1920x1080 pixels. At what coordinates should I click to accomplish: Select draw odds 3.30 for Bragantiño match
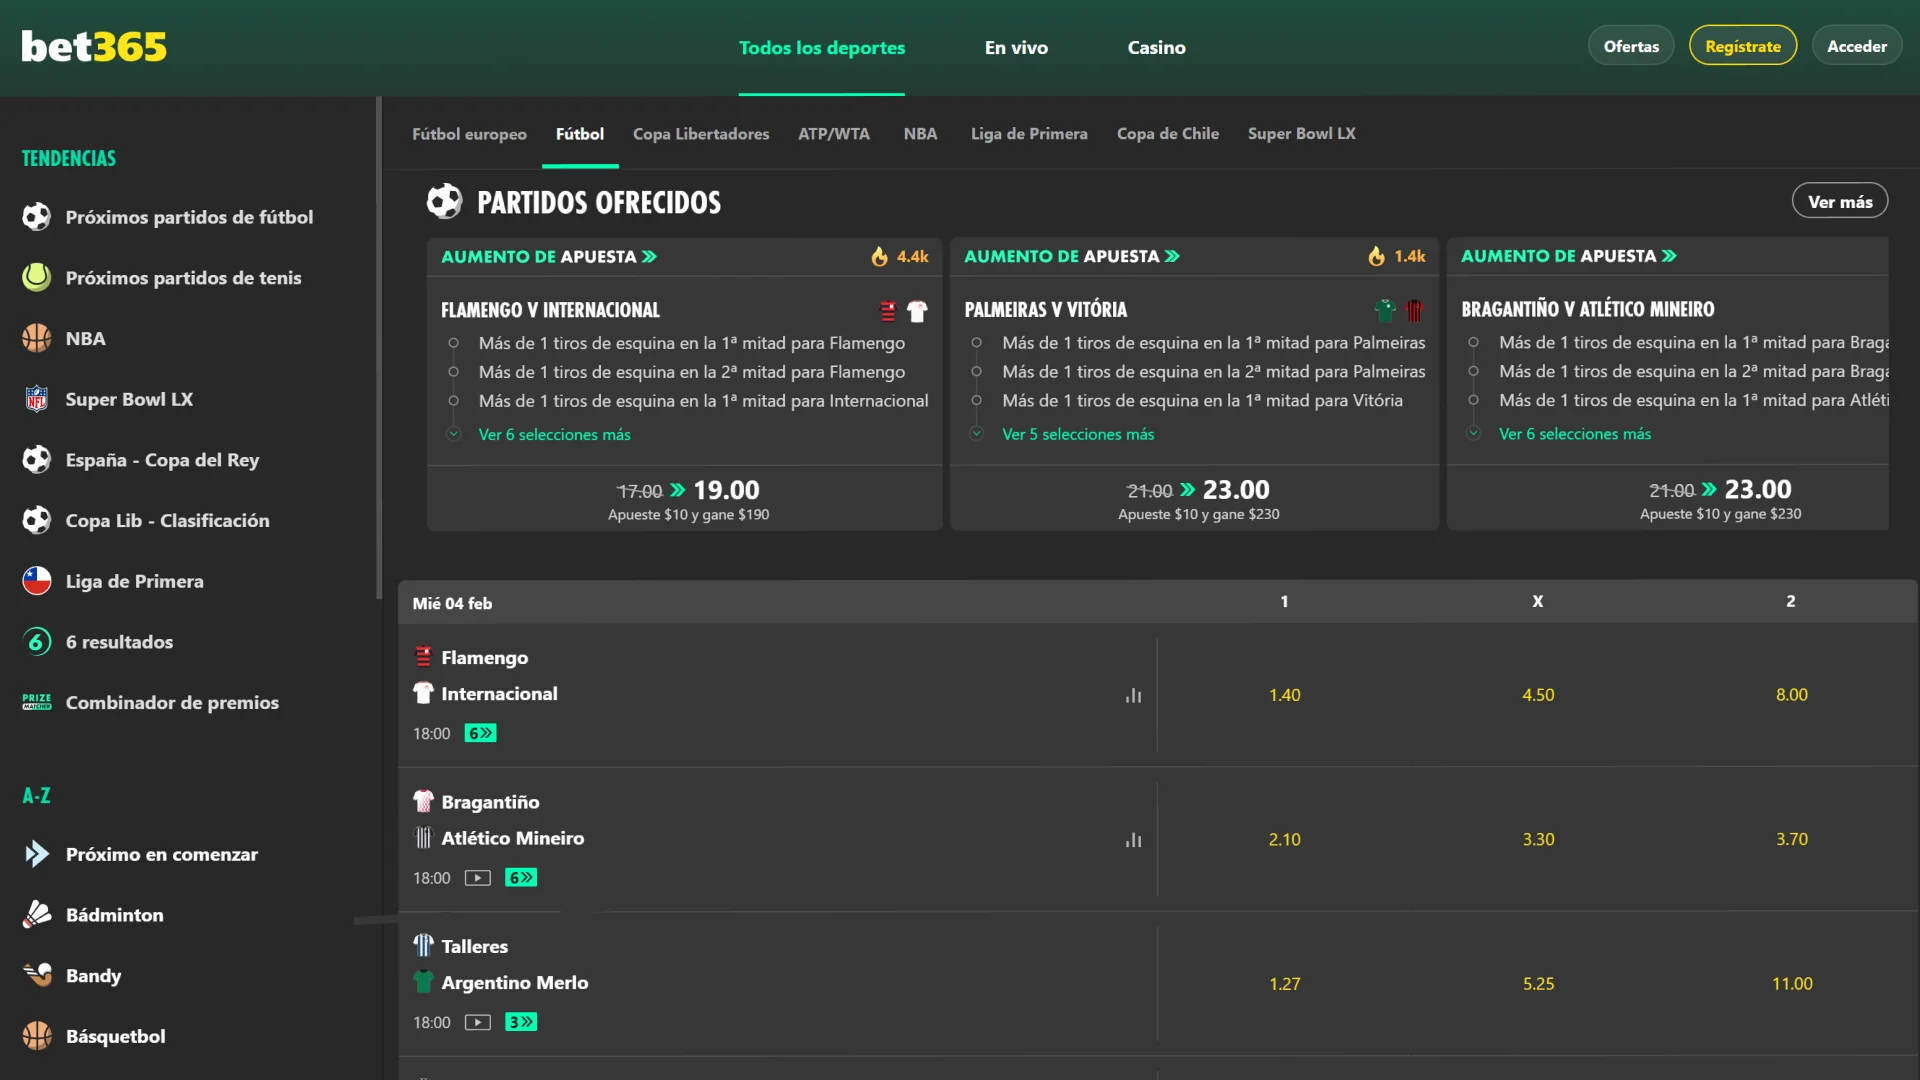point(1538,840)
